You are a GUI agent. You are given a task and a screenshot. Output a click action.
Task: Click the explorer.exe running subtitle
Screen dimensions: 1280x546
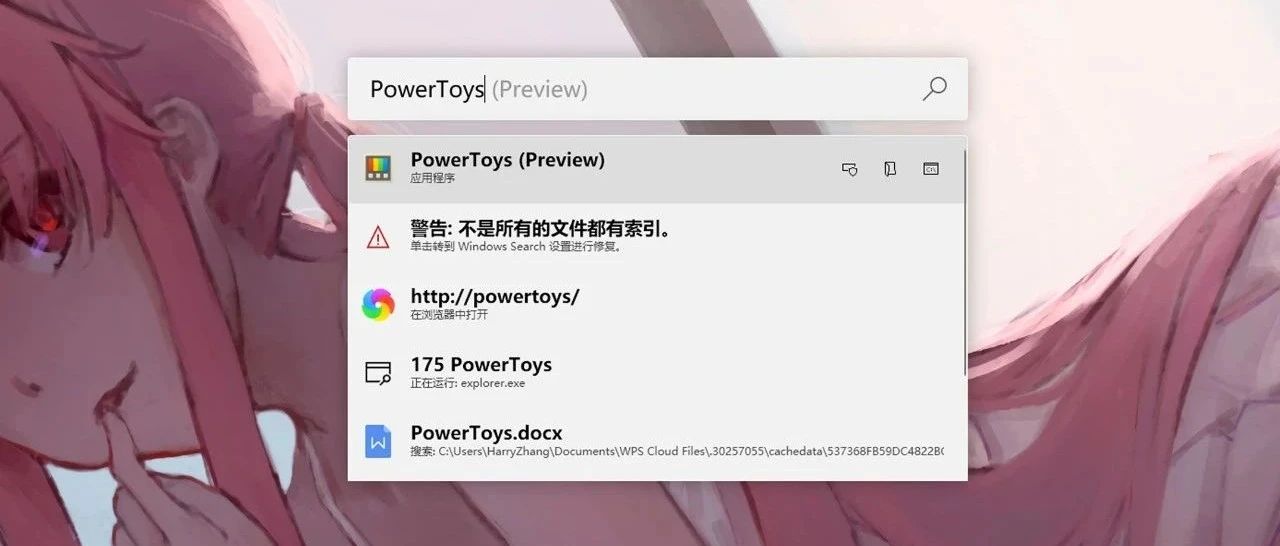coord(468,383)
